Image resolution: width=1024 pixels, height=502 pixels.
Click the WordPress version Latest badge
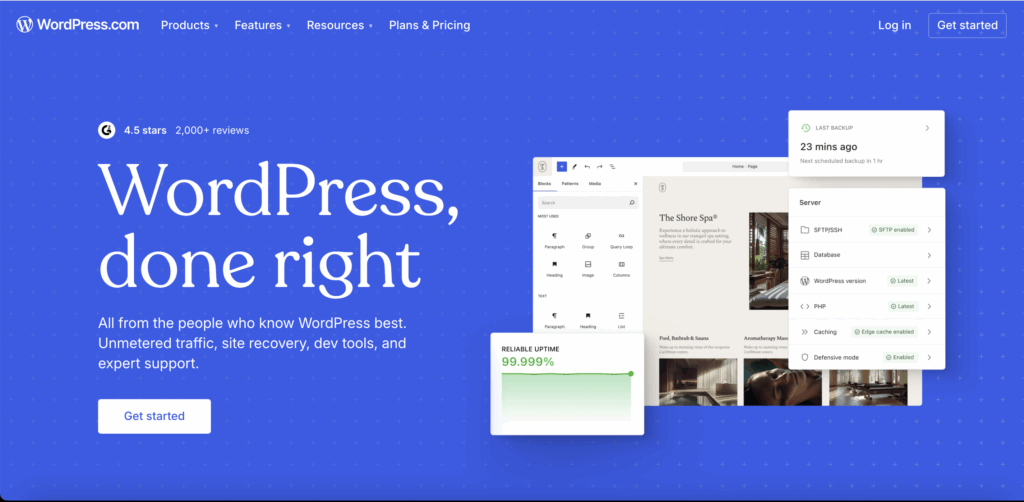tap(902, 281)
